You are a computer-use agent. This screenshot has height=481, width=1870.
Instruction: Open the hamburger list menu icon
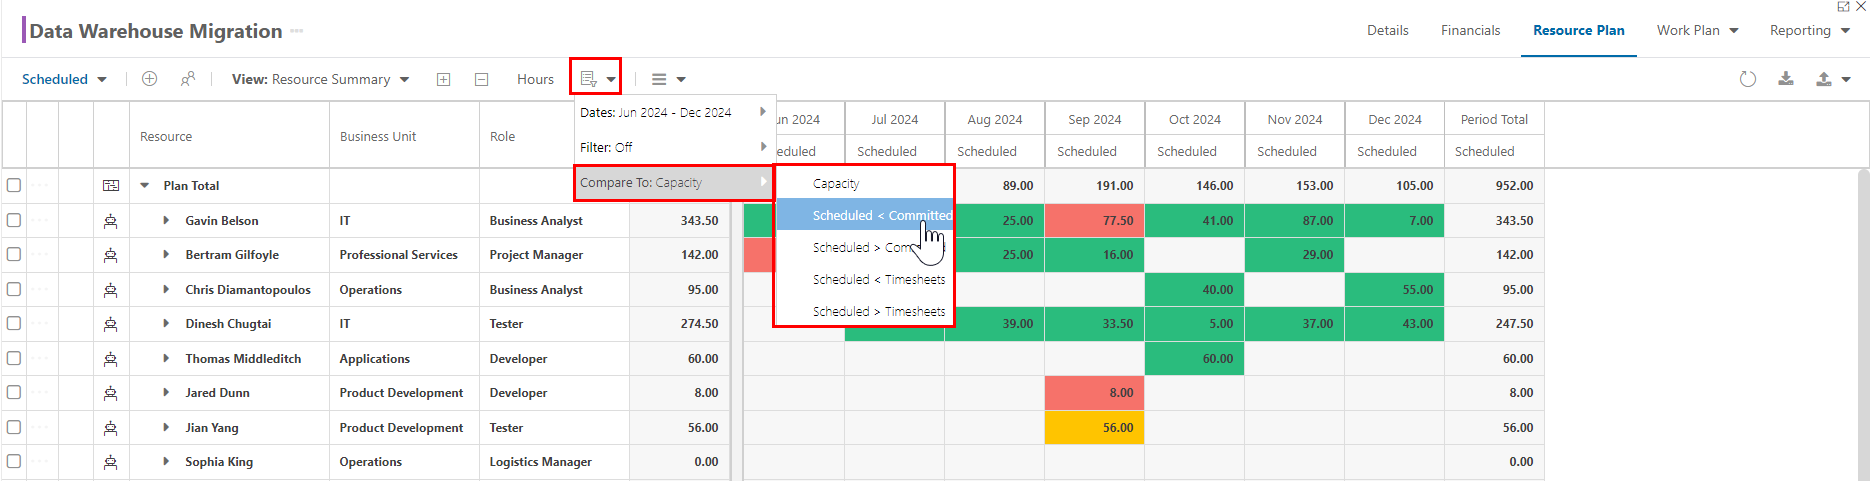pos(668,79)
